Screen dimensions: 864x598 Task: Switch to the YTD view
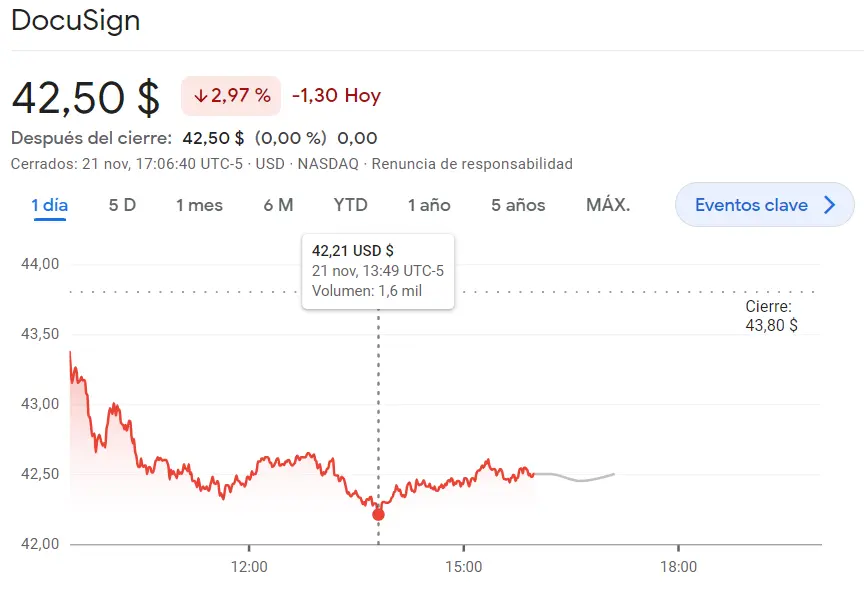(350, 205)
